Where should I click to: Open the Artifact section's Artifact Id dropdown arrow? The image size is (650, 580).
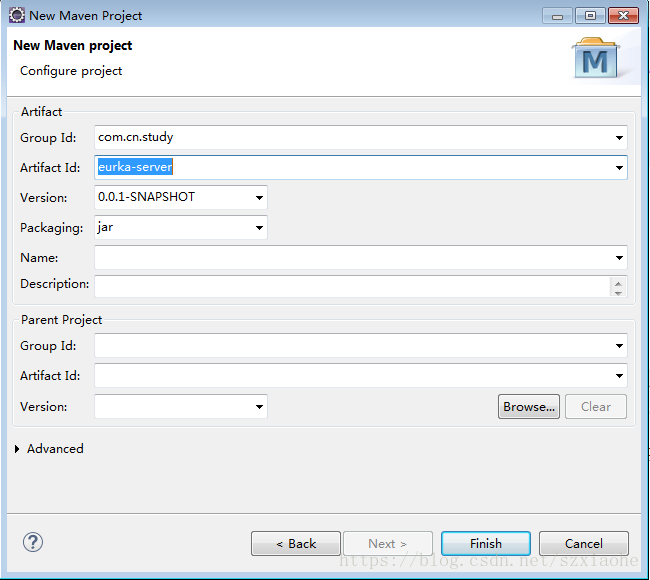619,167
